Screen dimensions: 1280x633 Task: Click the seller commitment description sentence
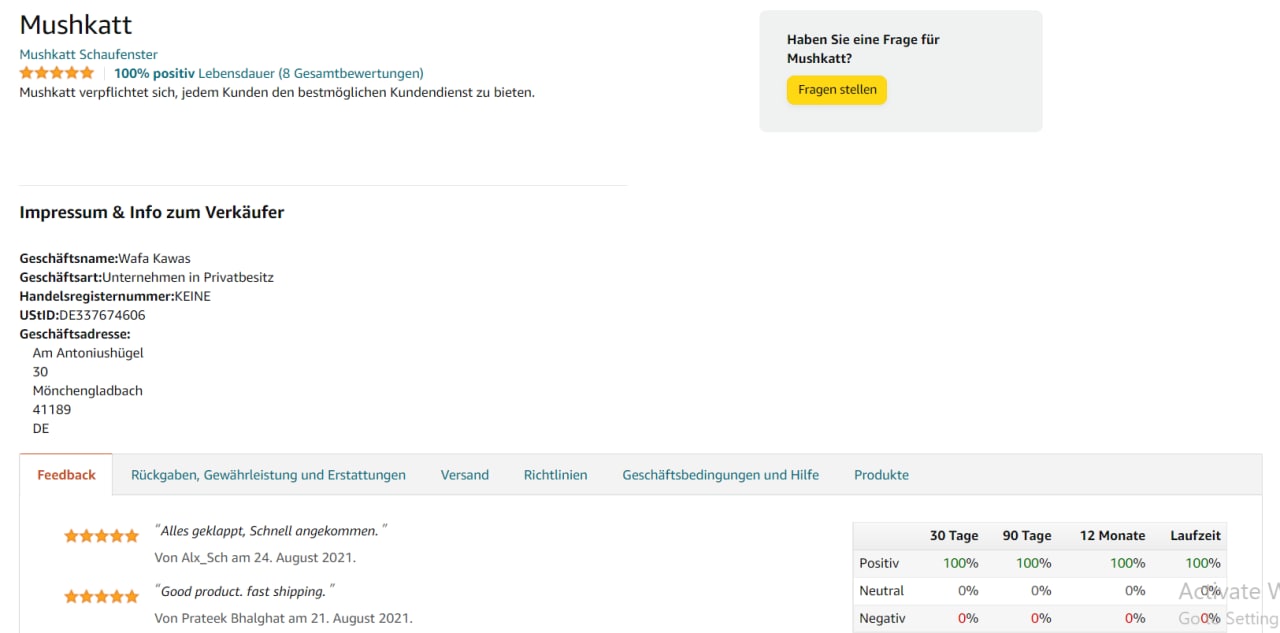pos(277,92)
